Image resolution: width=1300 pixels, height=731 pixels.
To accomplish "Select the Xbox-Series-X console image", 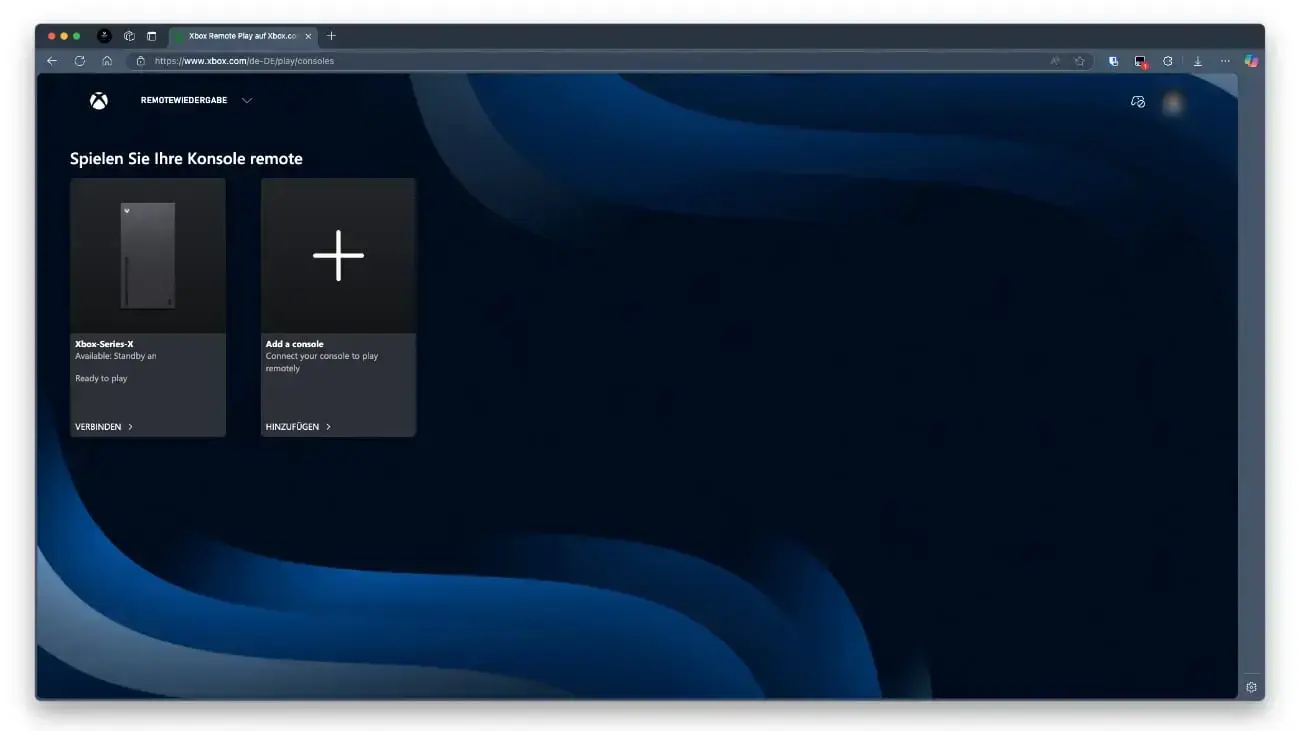I will coord(148,256).
